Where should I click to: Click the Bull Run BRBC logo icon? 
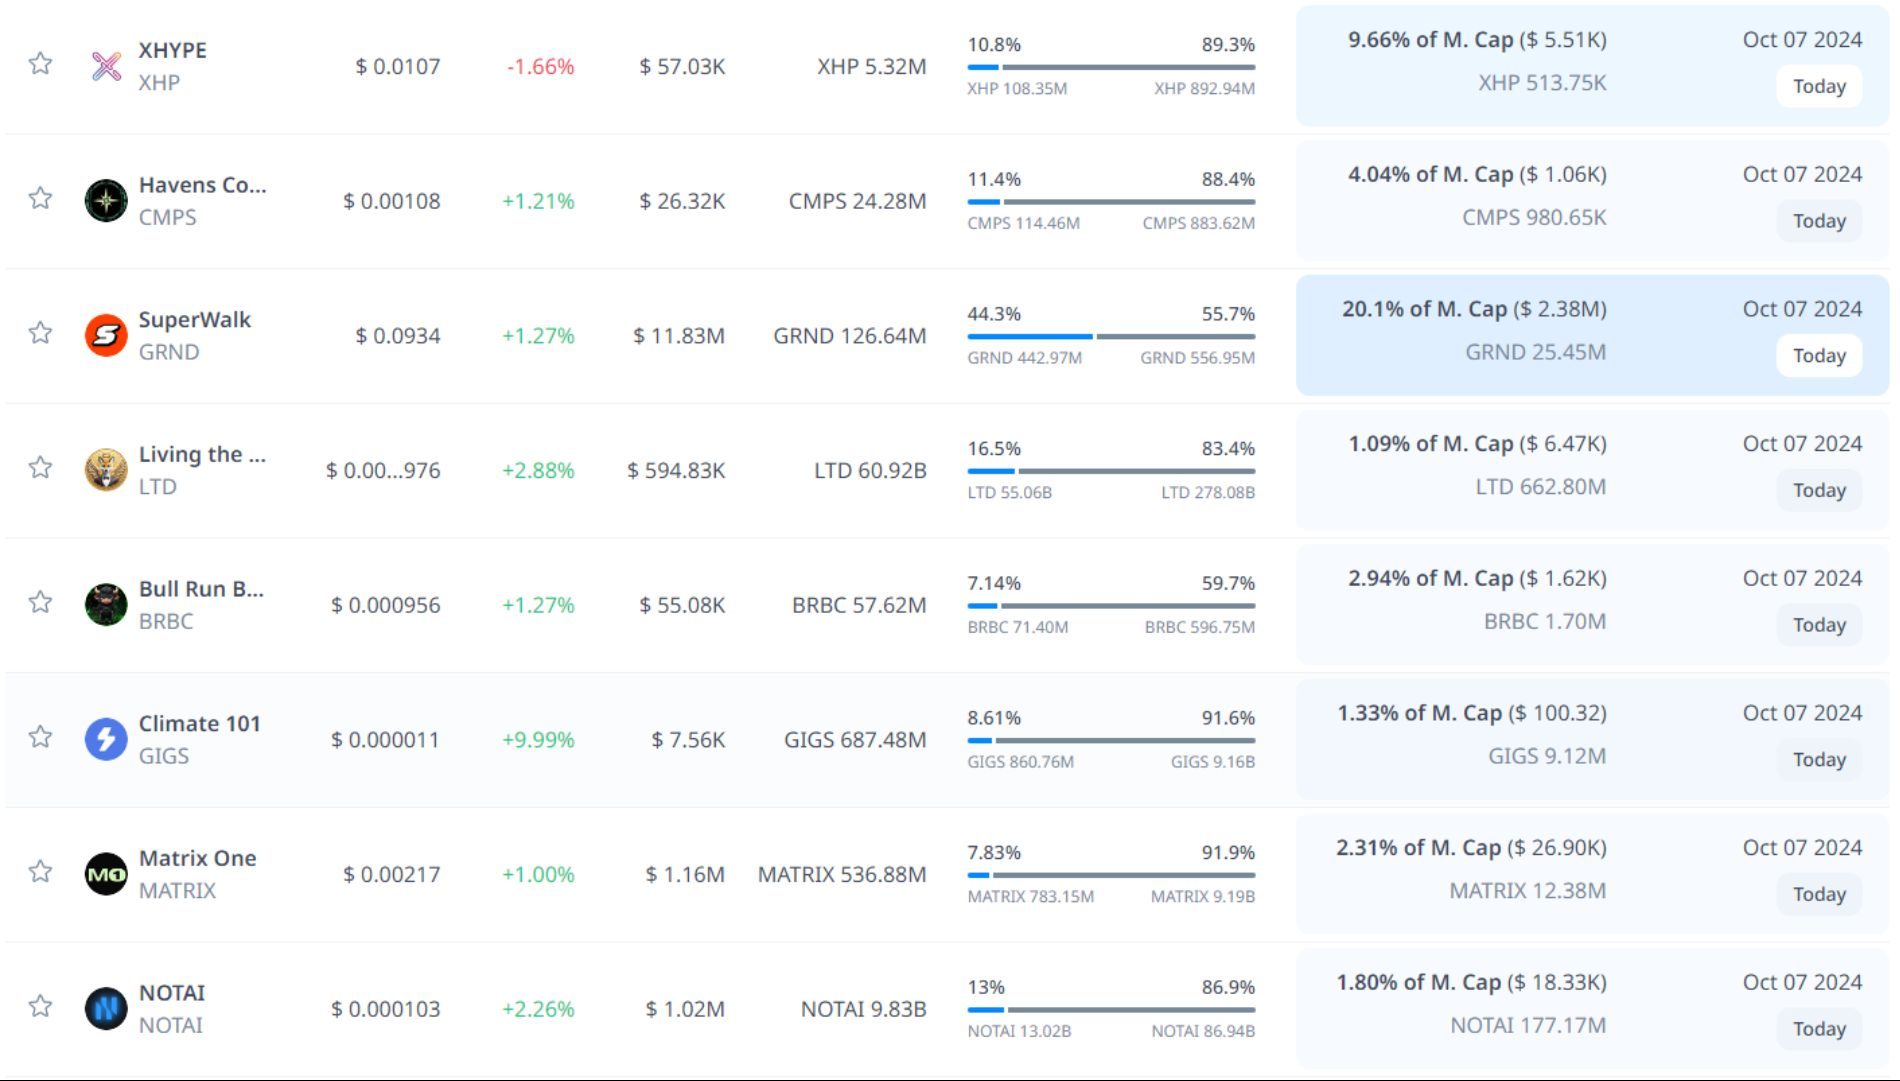pos(106,605)
